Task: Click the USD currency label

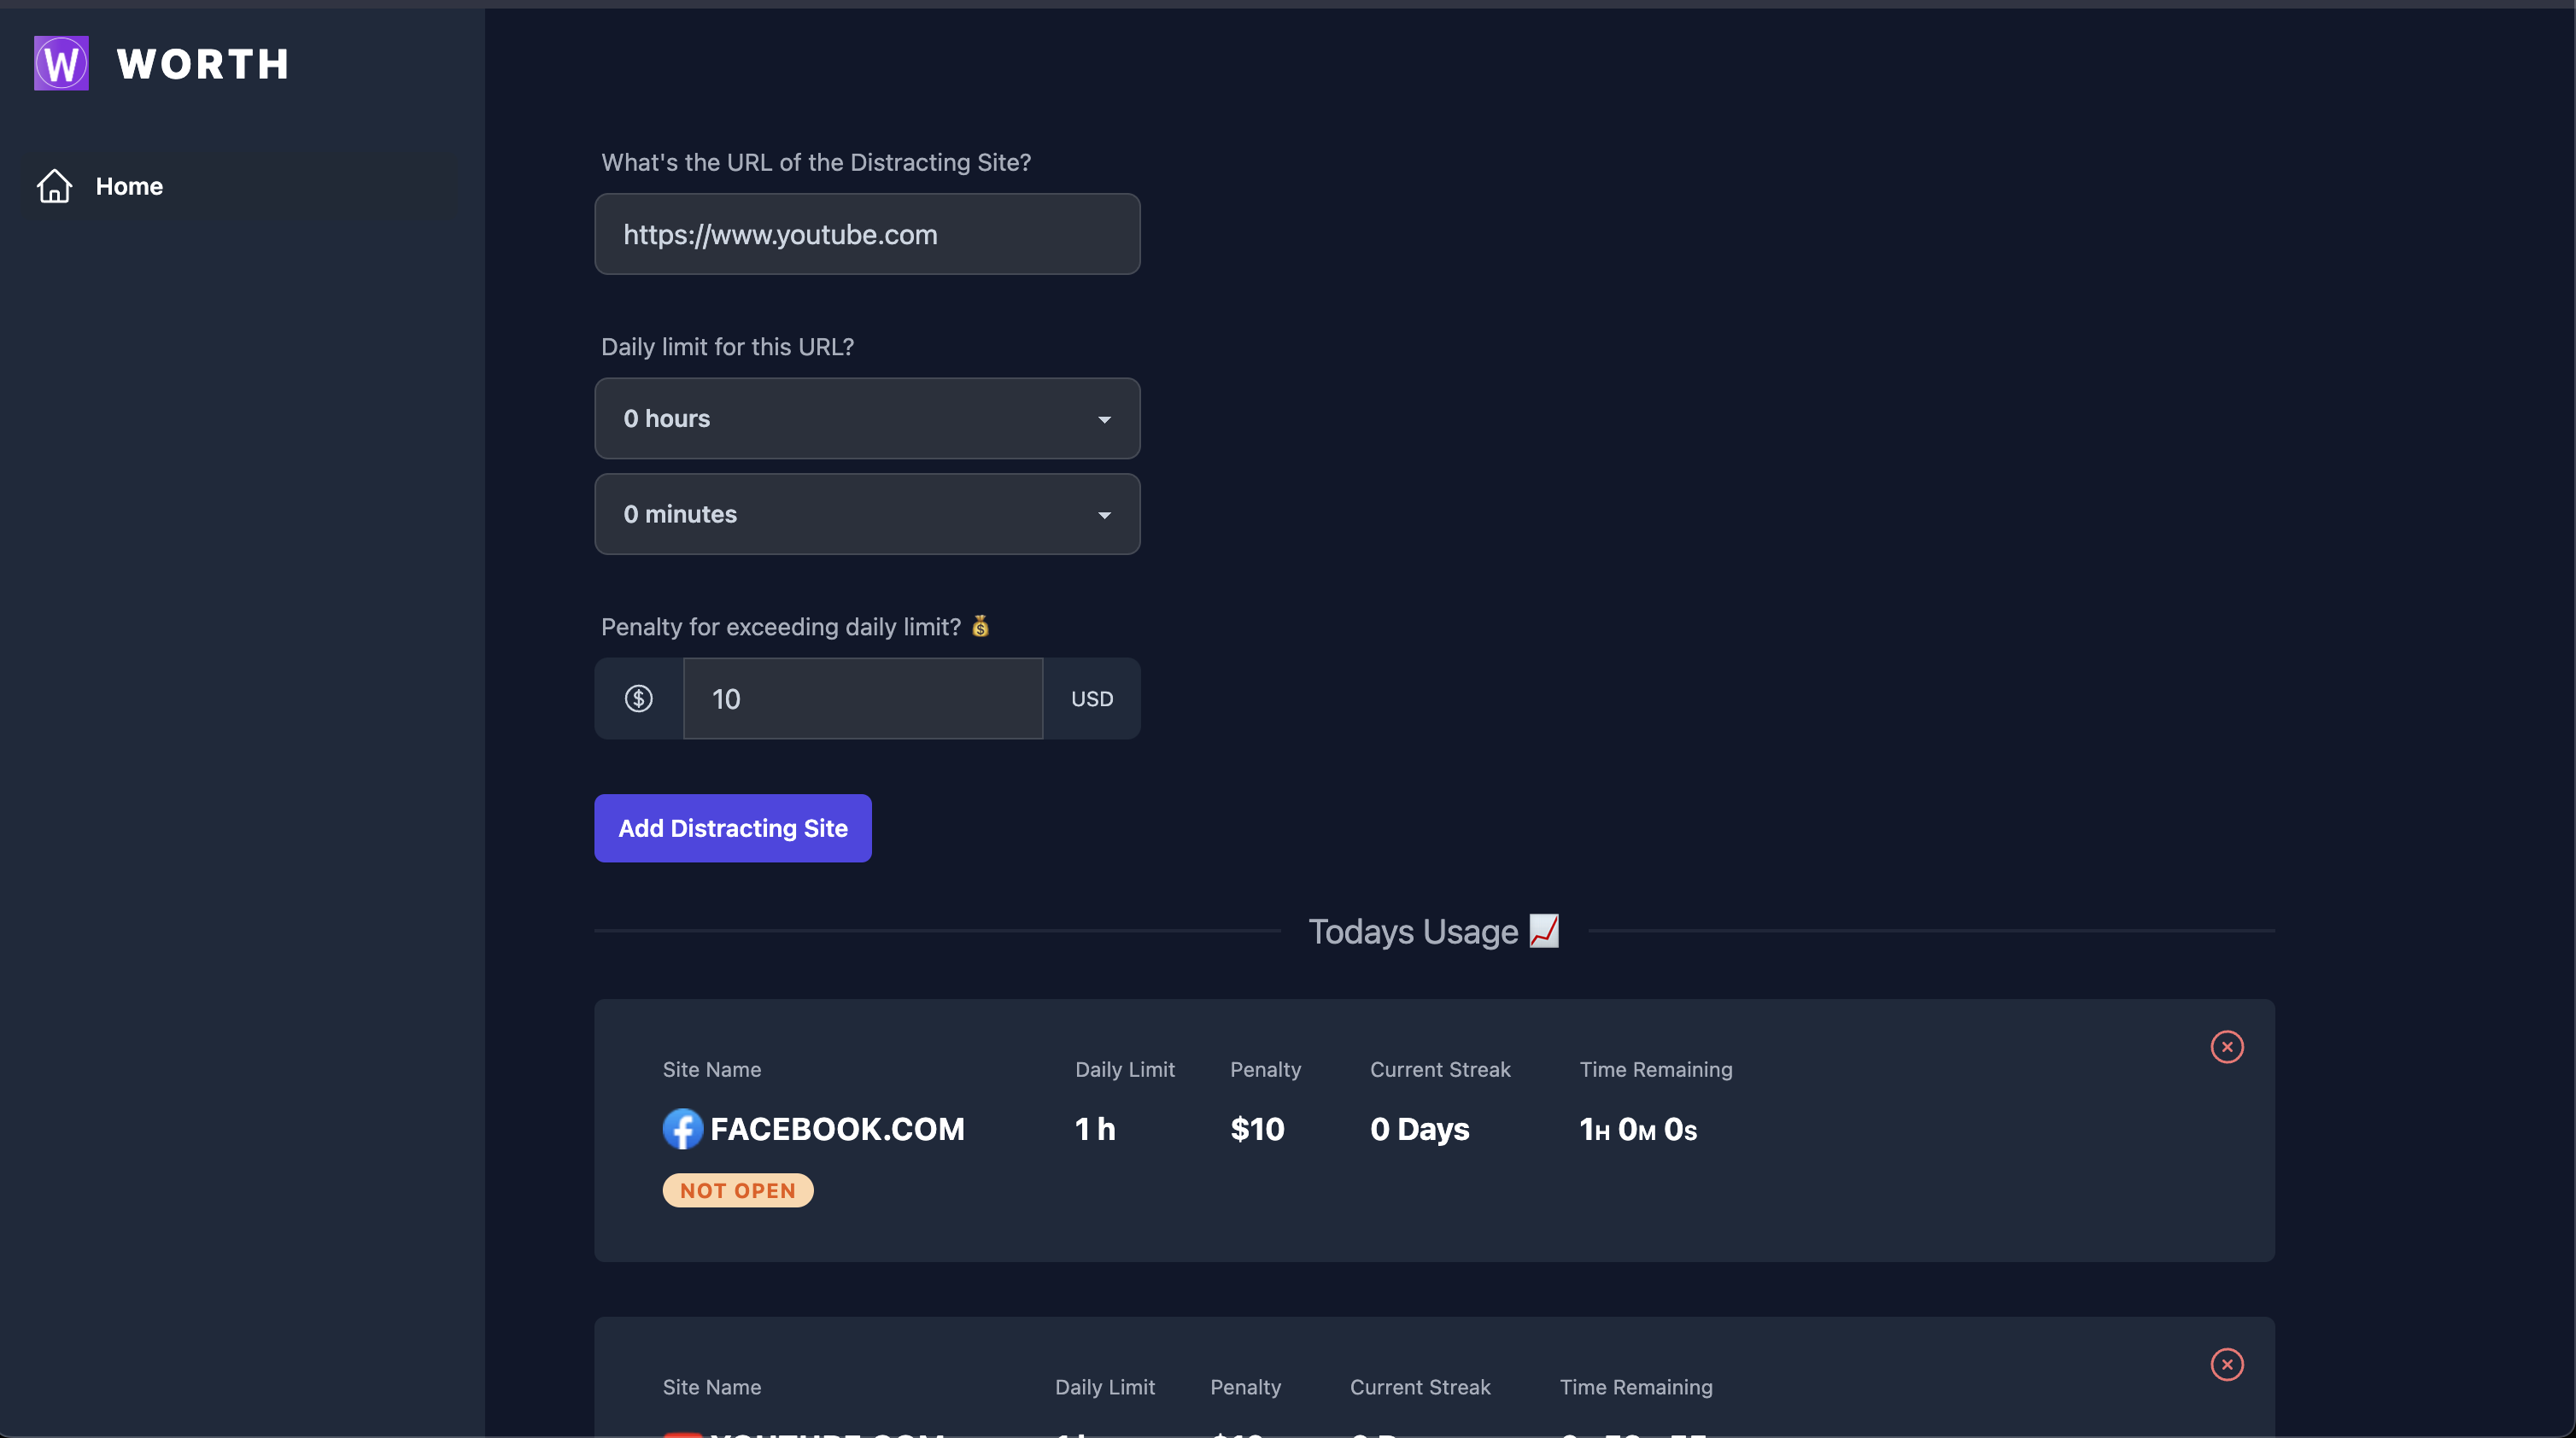Action: pos(1091,698)
